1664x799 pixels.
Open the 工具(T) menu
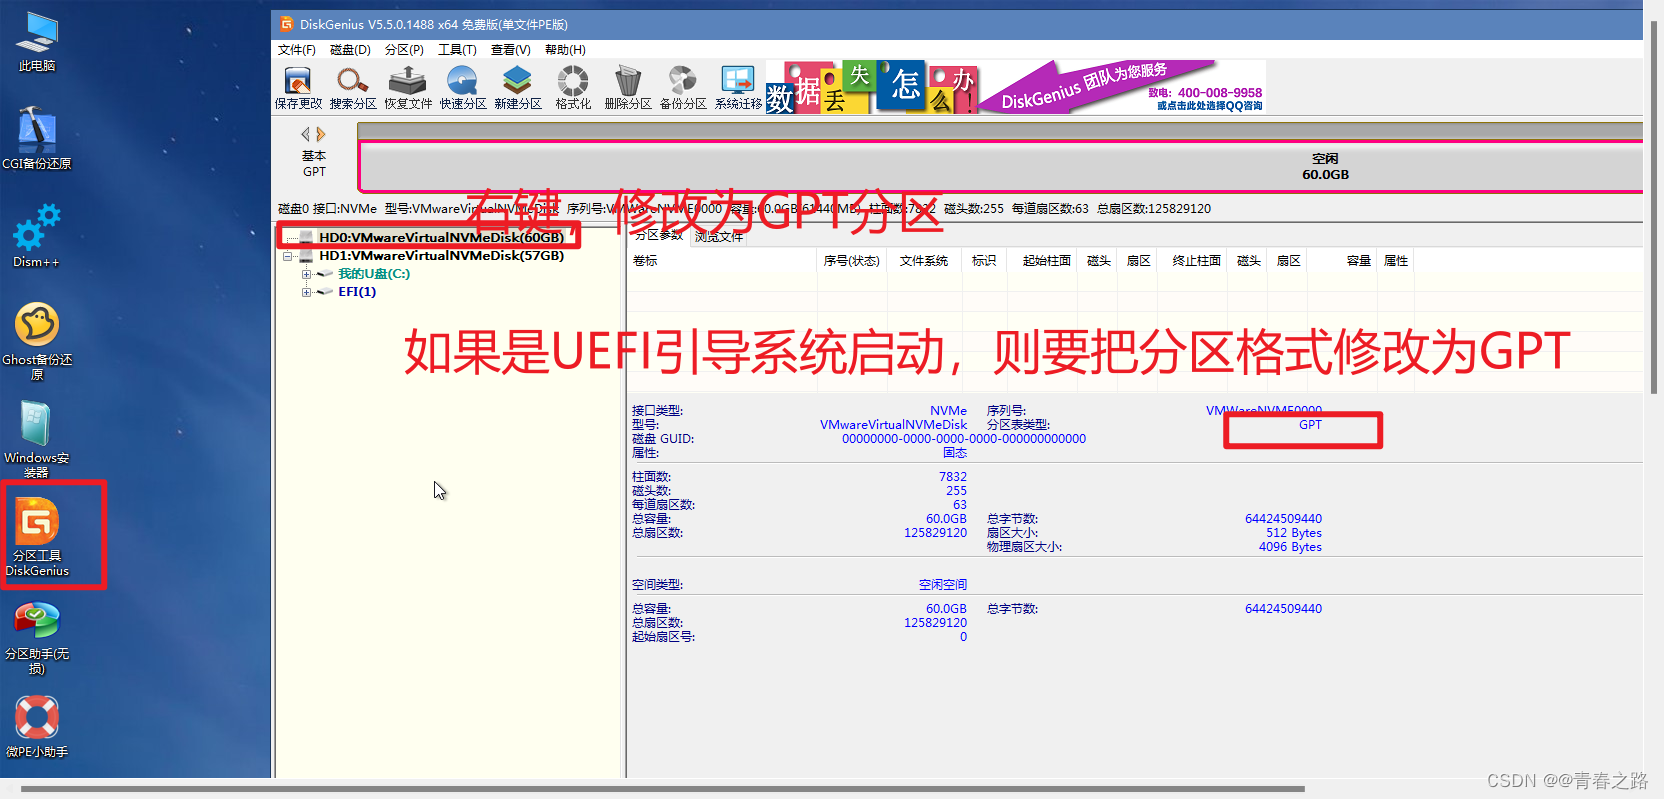tap(457, 49)
